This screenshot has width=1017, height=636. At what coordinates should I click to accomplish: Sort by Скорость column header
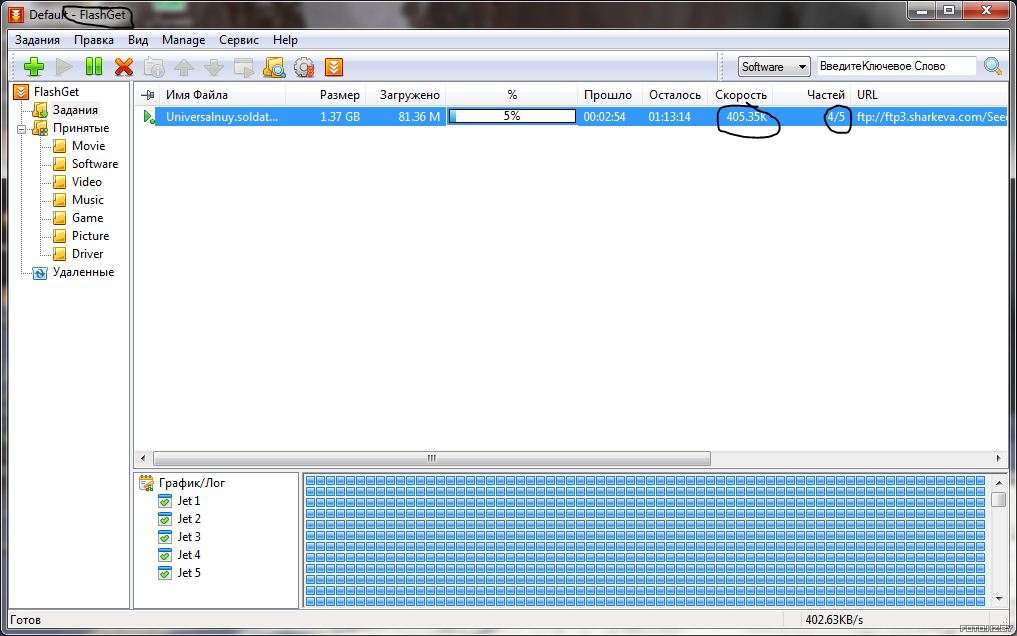740,95
